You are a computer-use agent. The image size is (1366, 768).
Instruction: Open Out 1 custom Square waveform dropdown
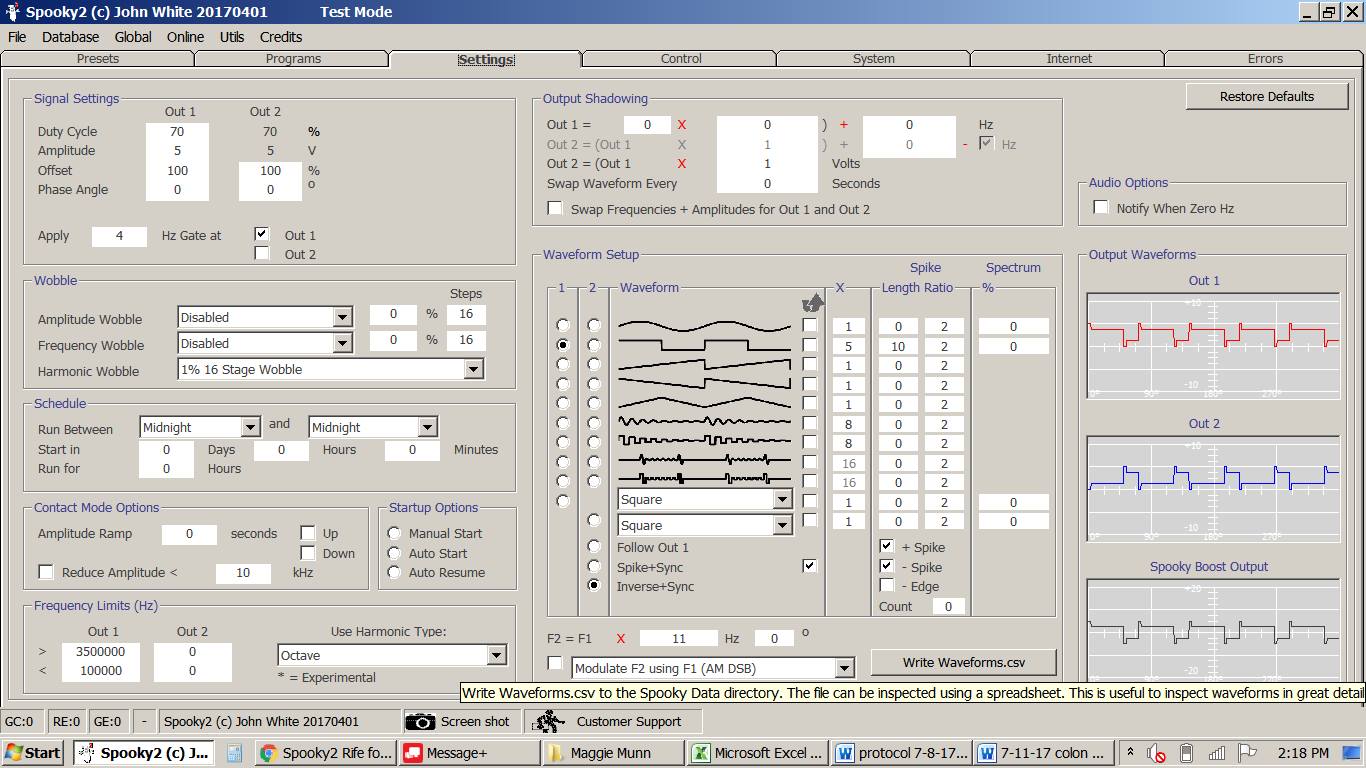point(782,499)
